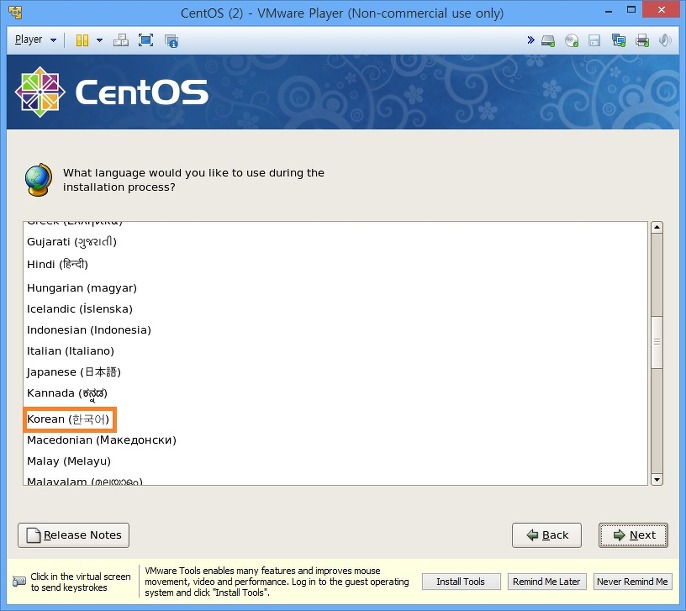This screenshot has width=686, height=611.
Task: Click the hard disk device icon
Action: click(x=548, y=41)
